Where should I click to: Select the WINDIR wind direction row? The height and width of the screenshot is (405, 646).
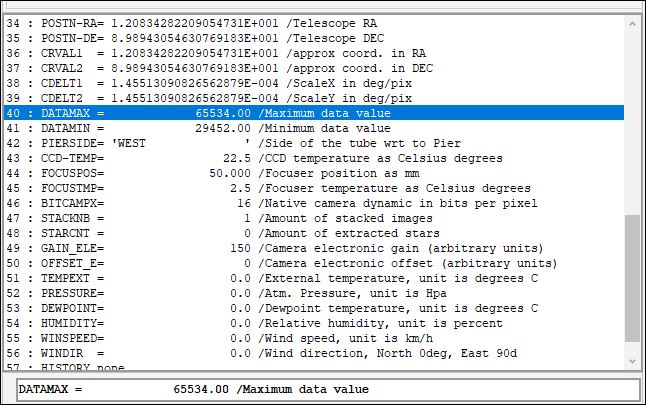[x=200, y=353]
